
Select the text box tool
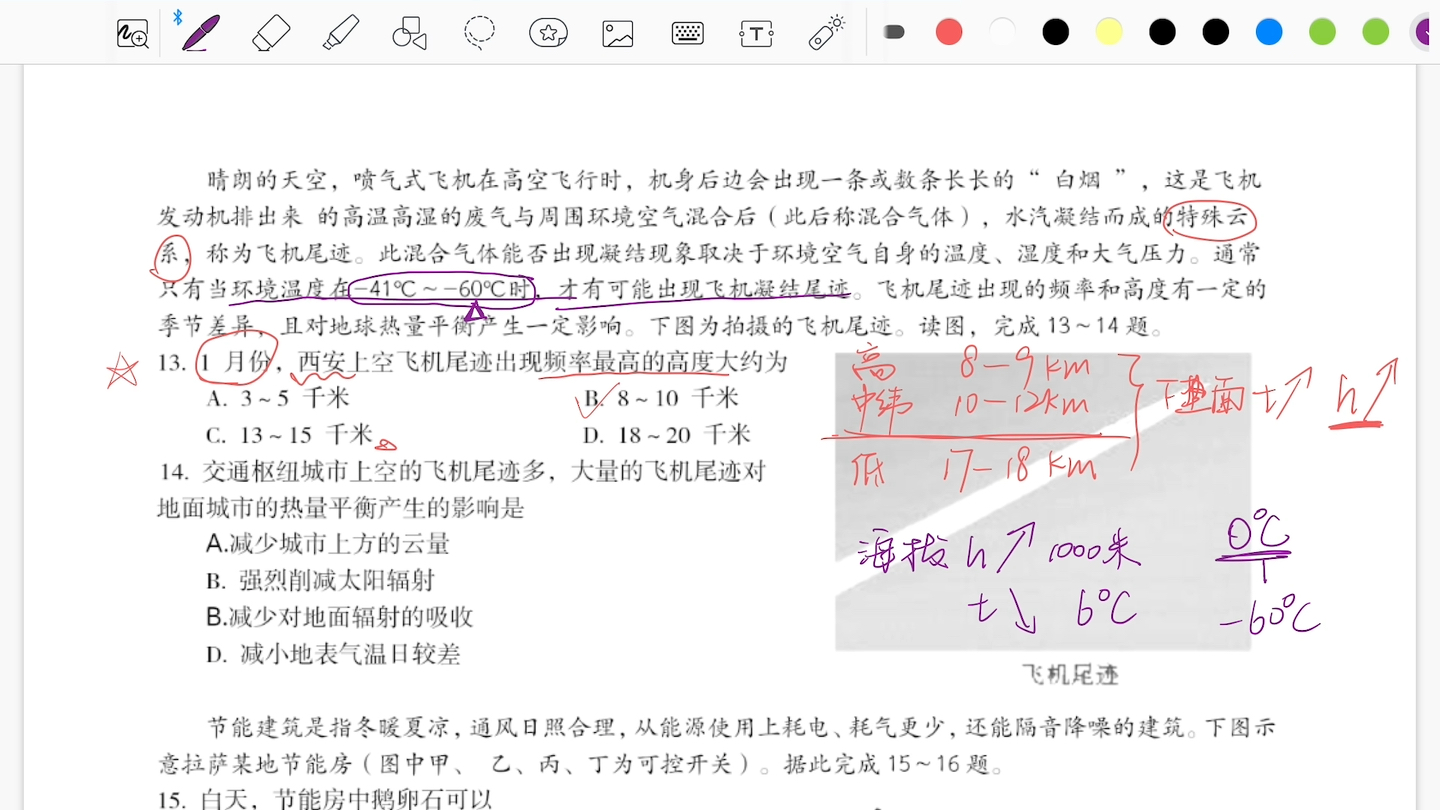pos(756,33)
